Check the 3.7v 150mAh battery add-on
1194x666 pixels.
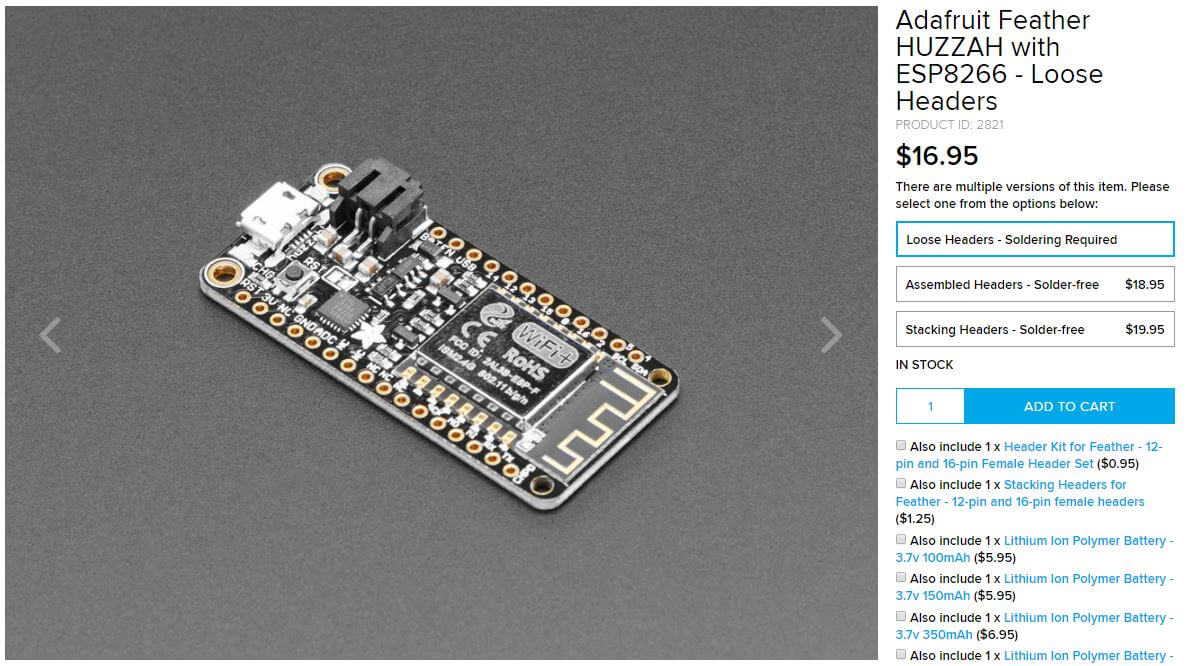coord(901,578)
